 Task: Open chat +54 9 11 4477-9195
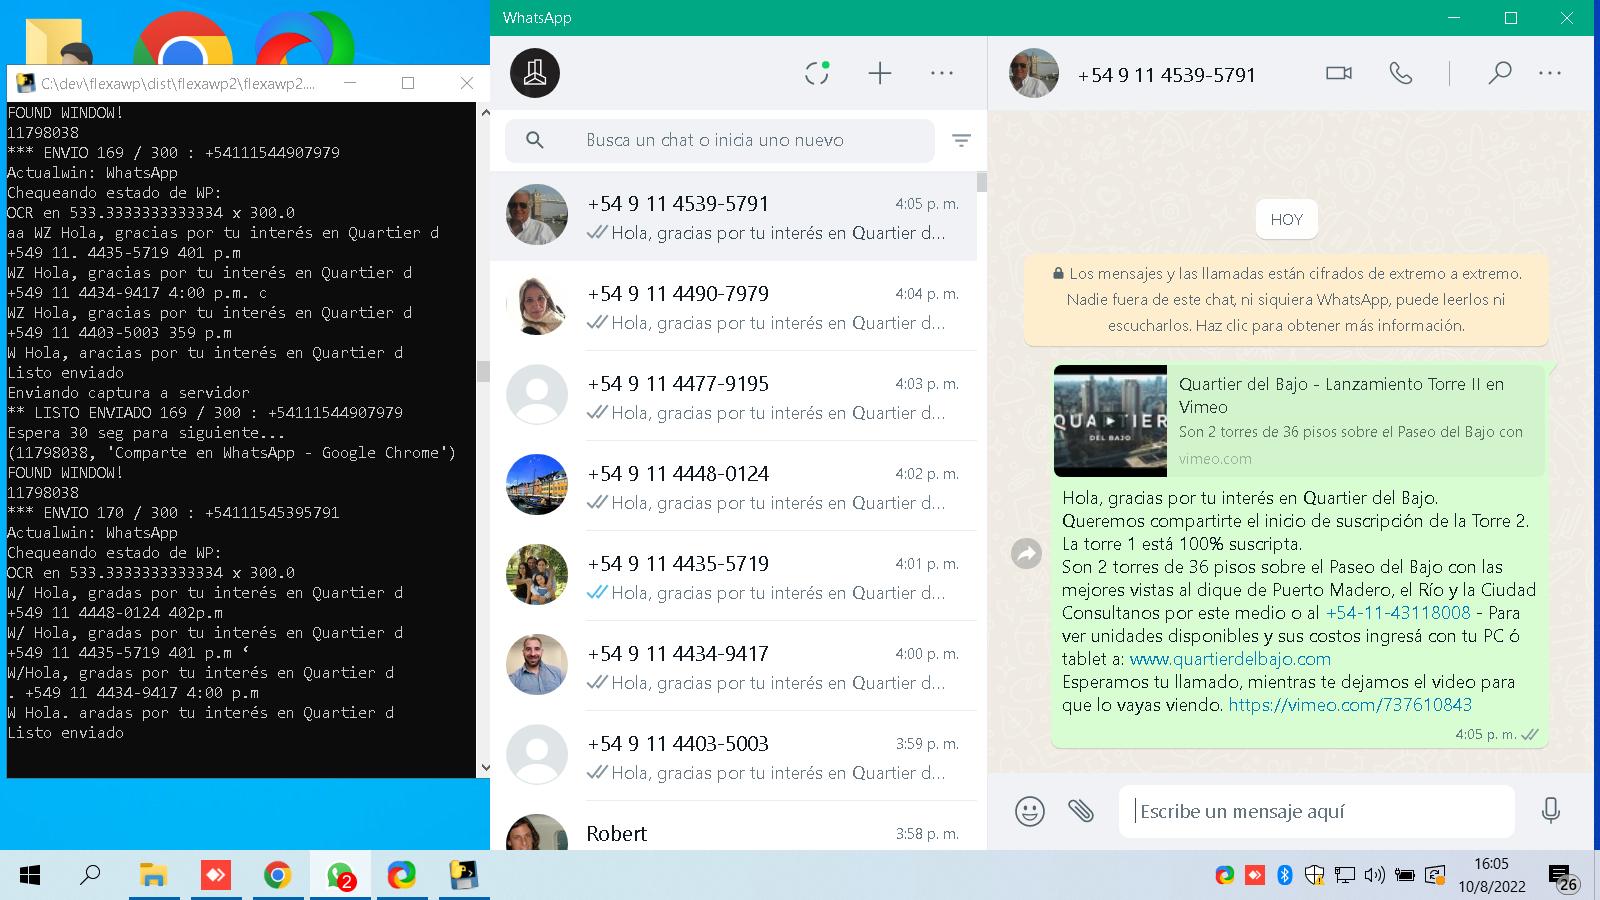pyautogui.click(x=733, y=395)
